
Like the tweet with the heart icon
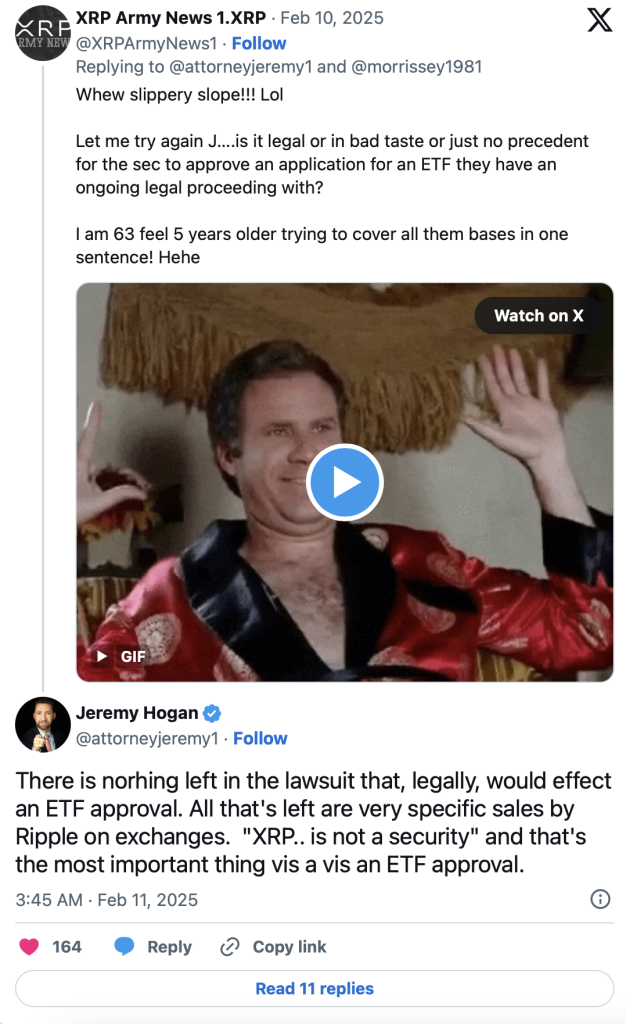point(30,946)
